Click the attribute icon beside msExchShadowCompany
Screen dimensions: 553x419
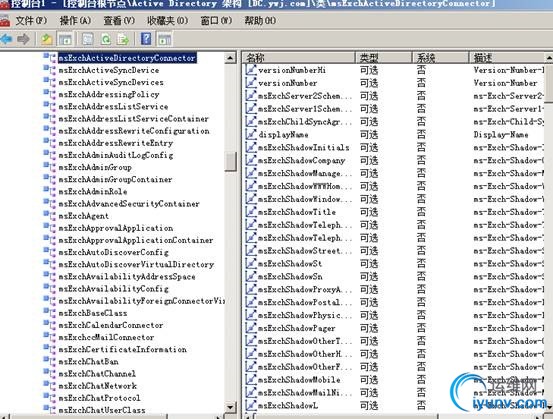(251, 160)
